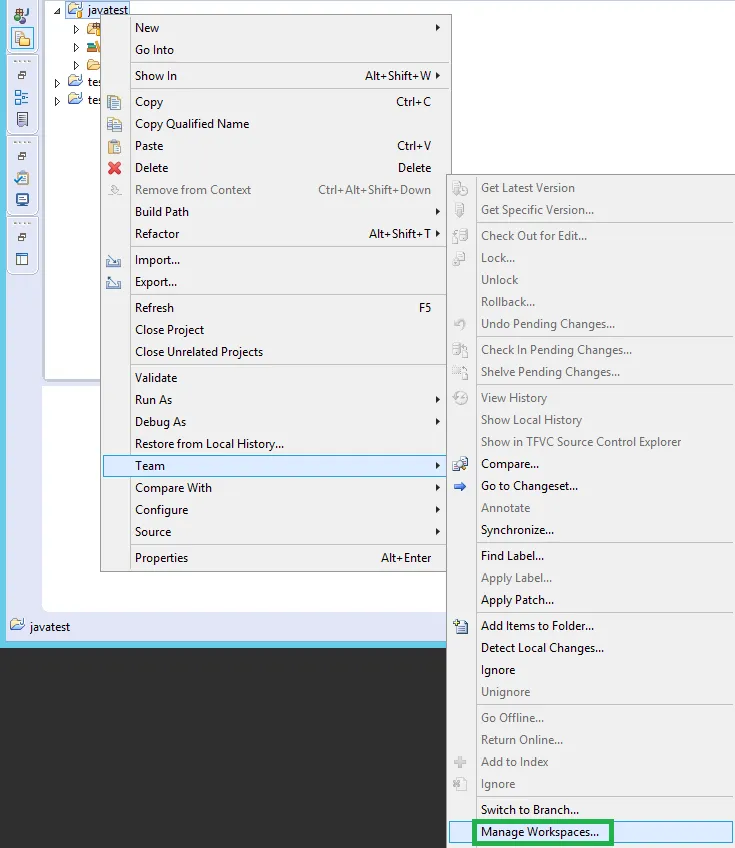This screenshot has height=848, width=735.
Task: Restore the second minimized sidebar group
Action: pyautogui.click(x=22, y=156)
